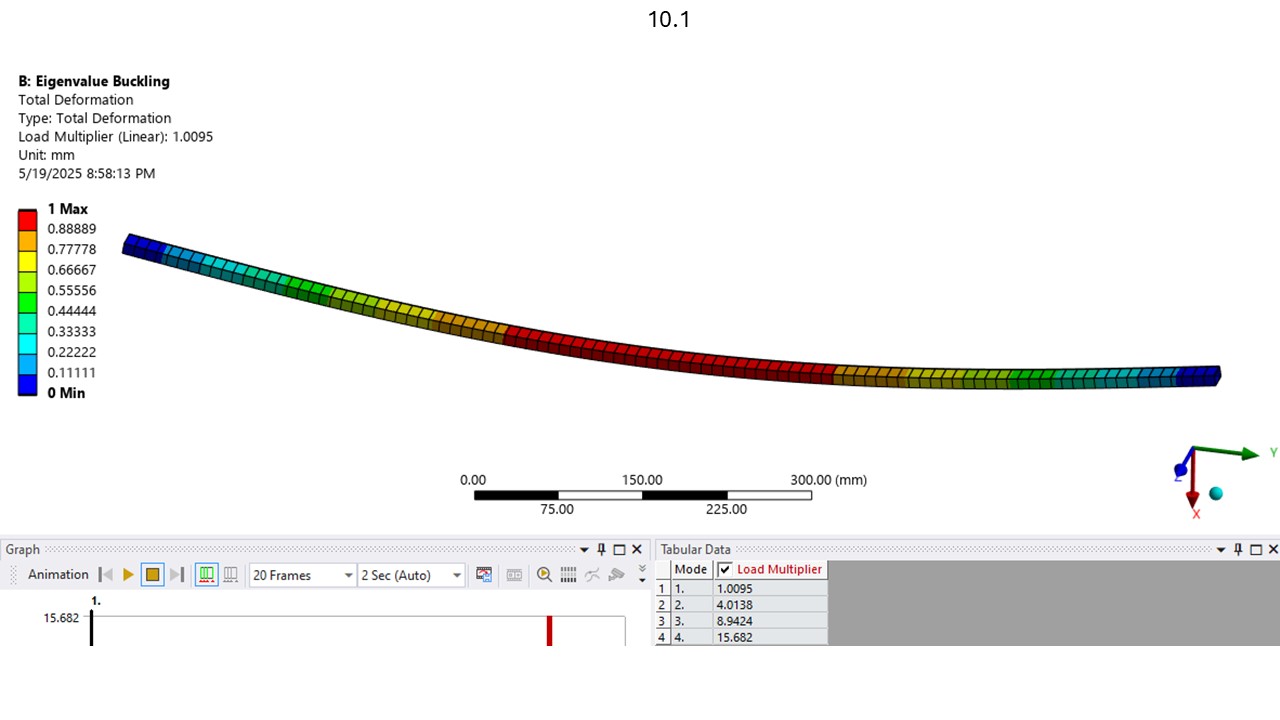Pin the Tabular Data panel

click(1238, 550)
